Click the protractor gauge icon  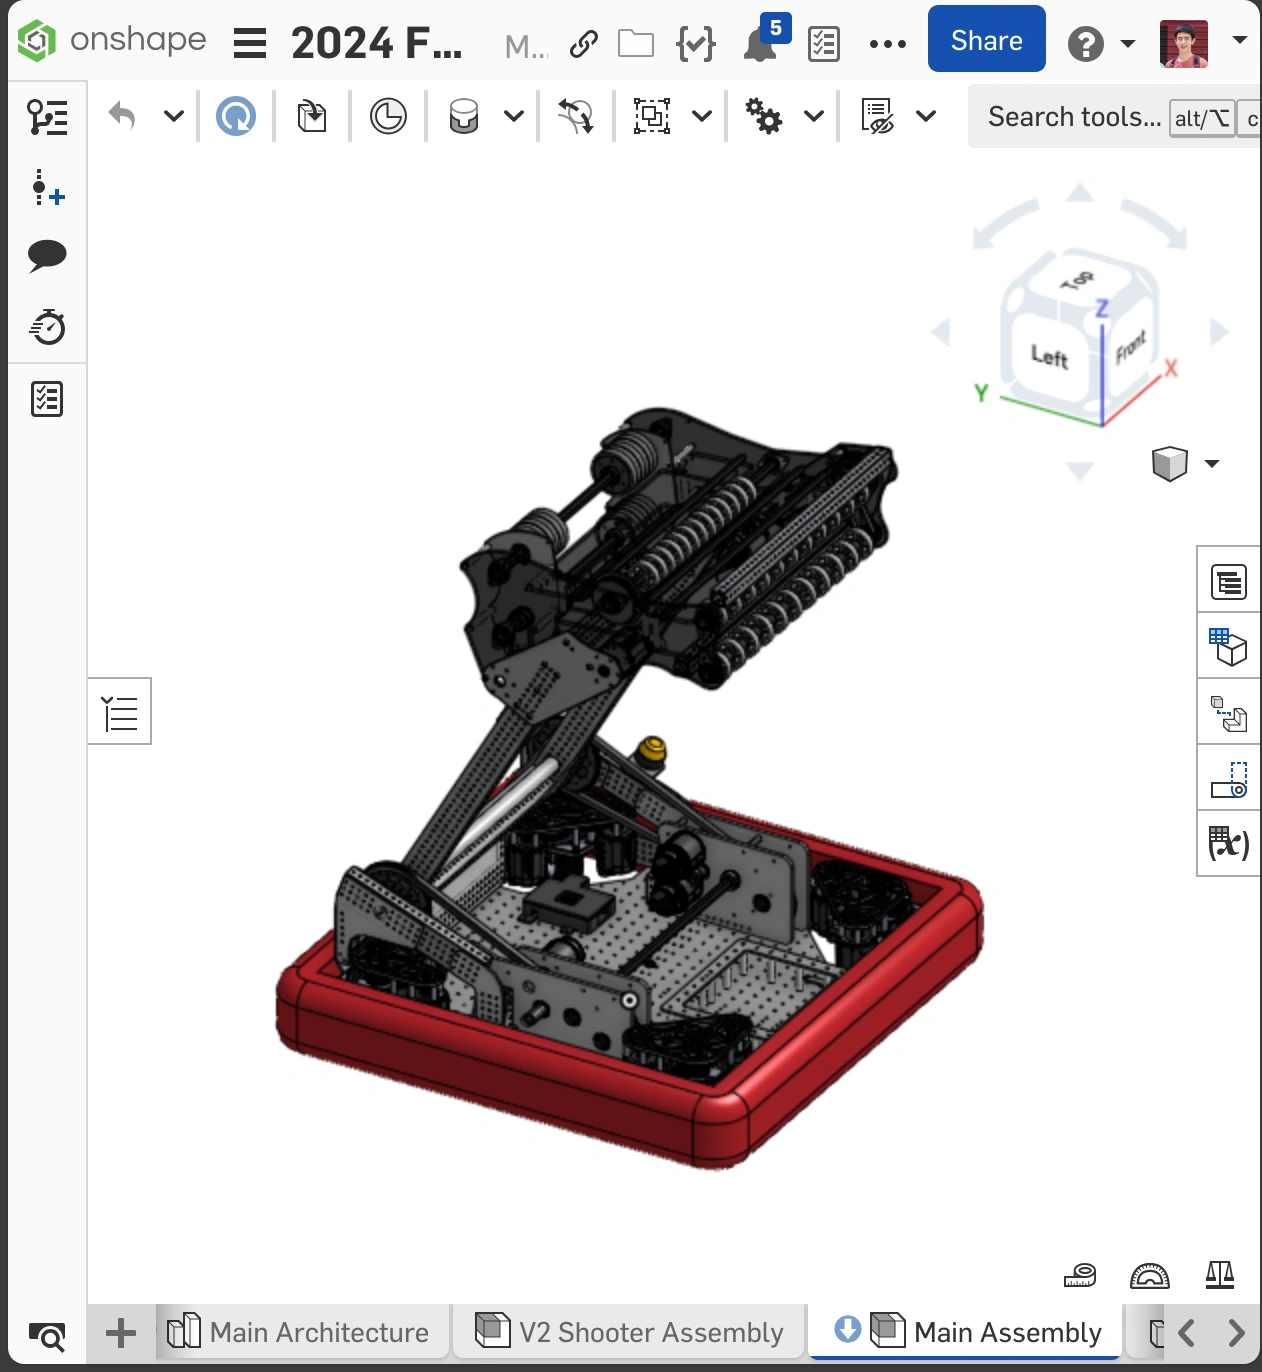(x=1150, y=1275)
